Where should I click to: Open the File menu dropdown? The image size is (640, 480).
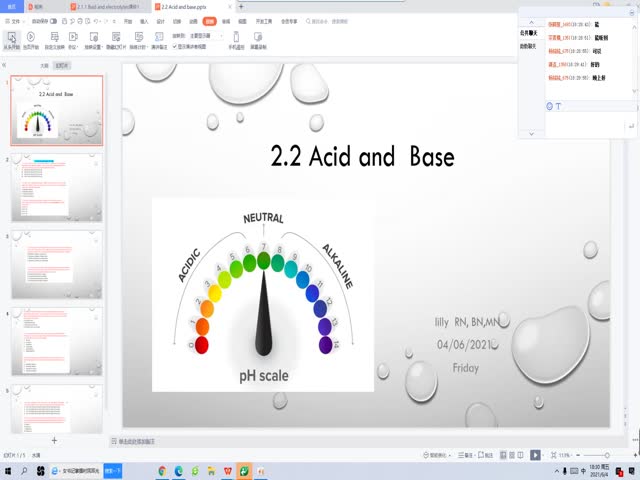pos(15,21)
